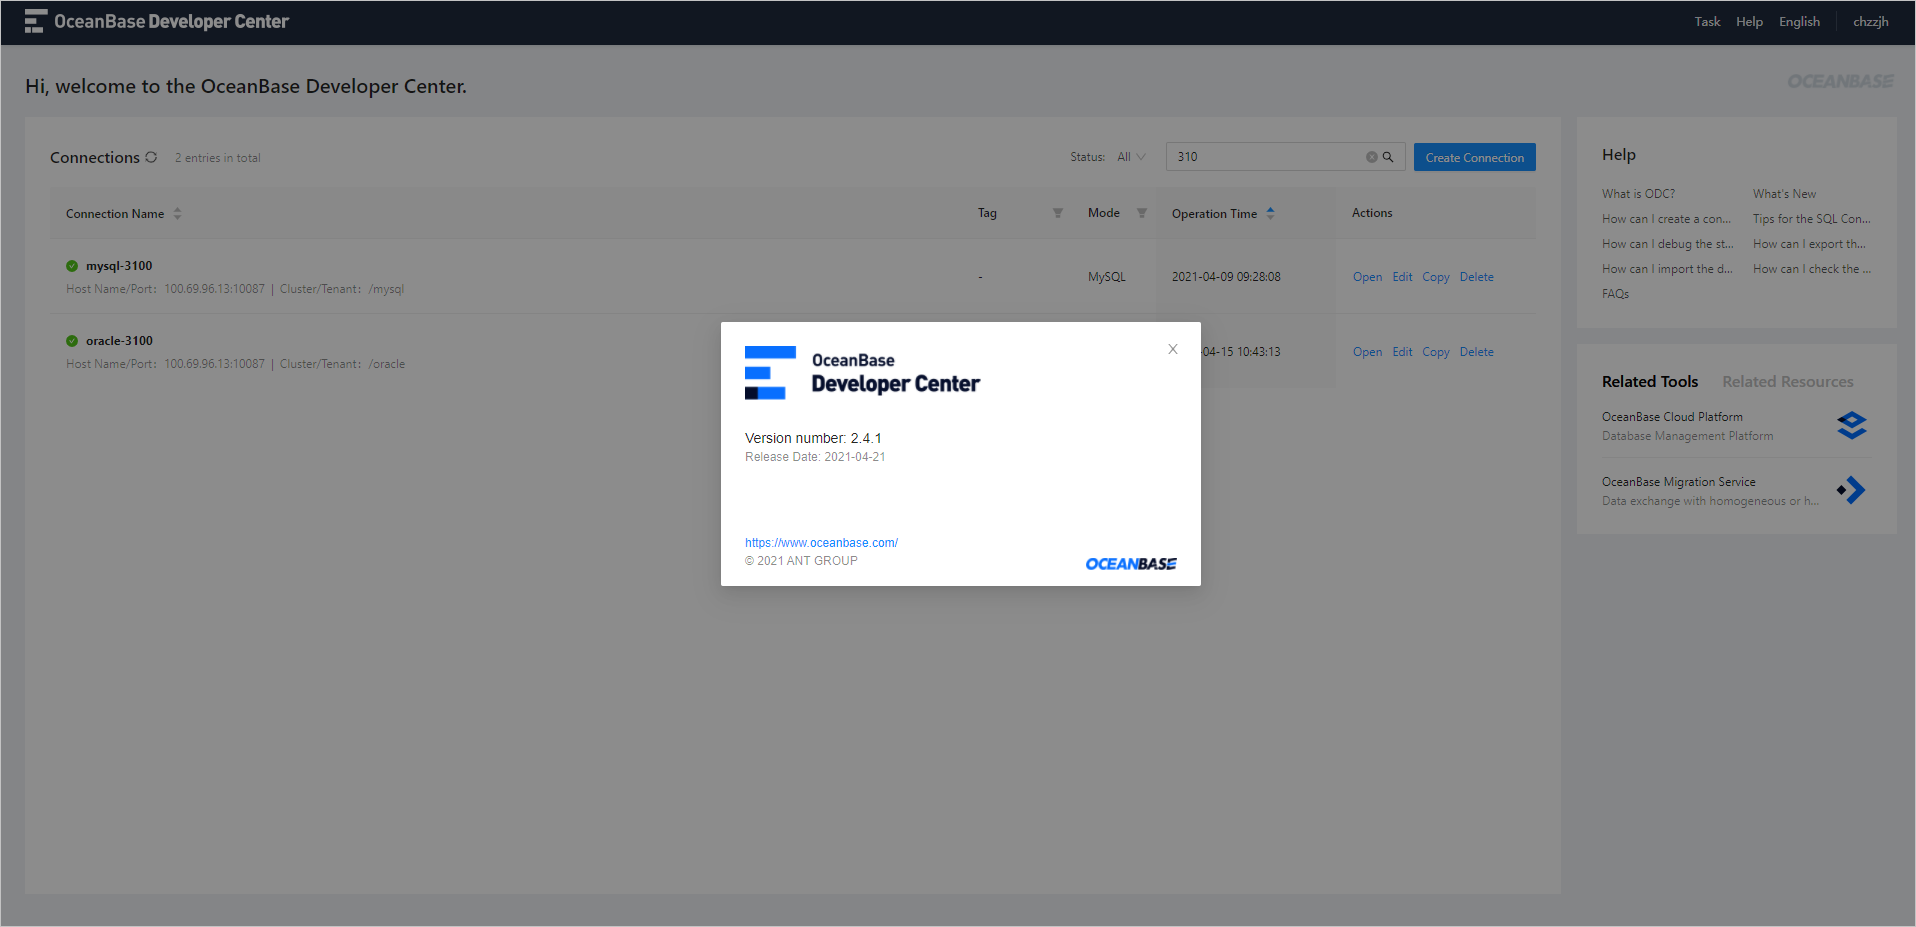Click the OceanBase Cloud Platform layers icon

coord(1852,425)
